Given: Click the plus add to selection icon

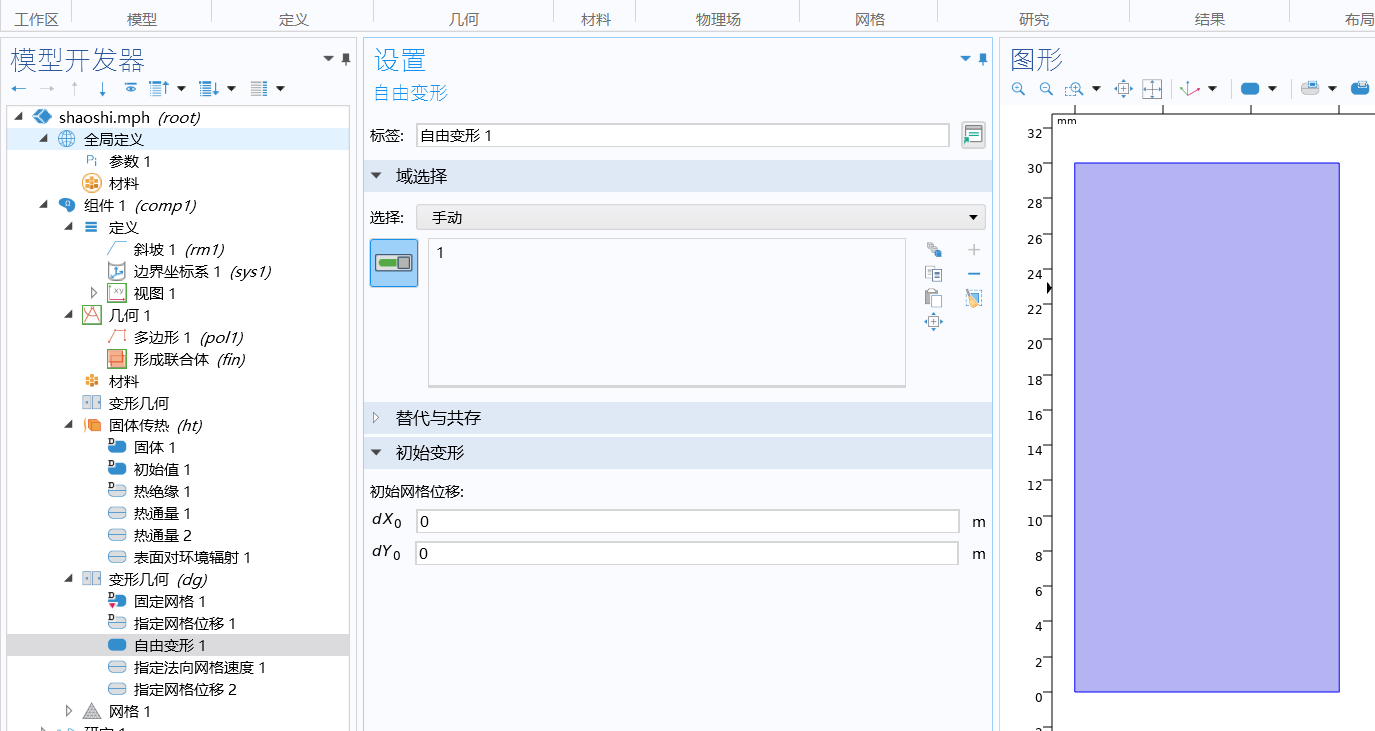Looking at the screenshot, I should [x=974, y=250].
